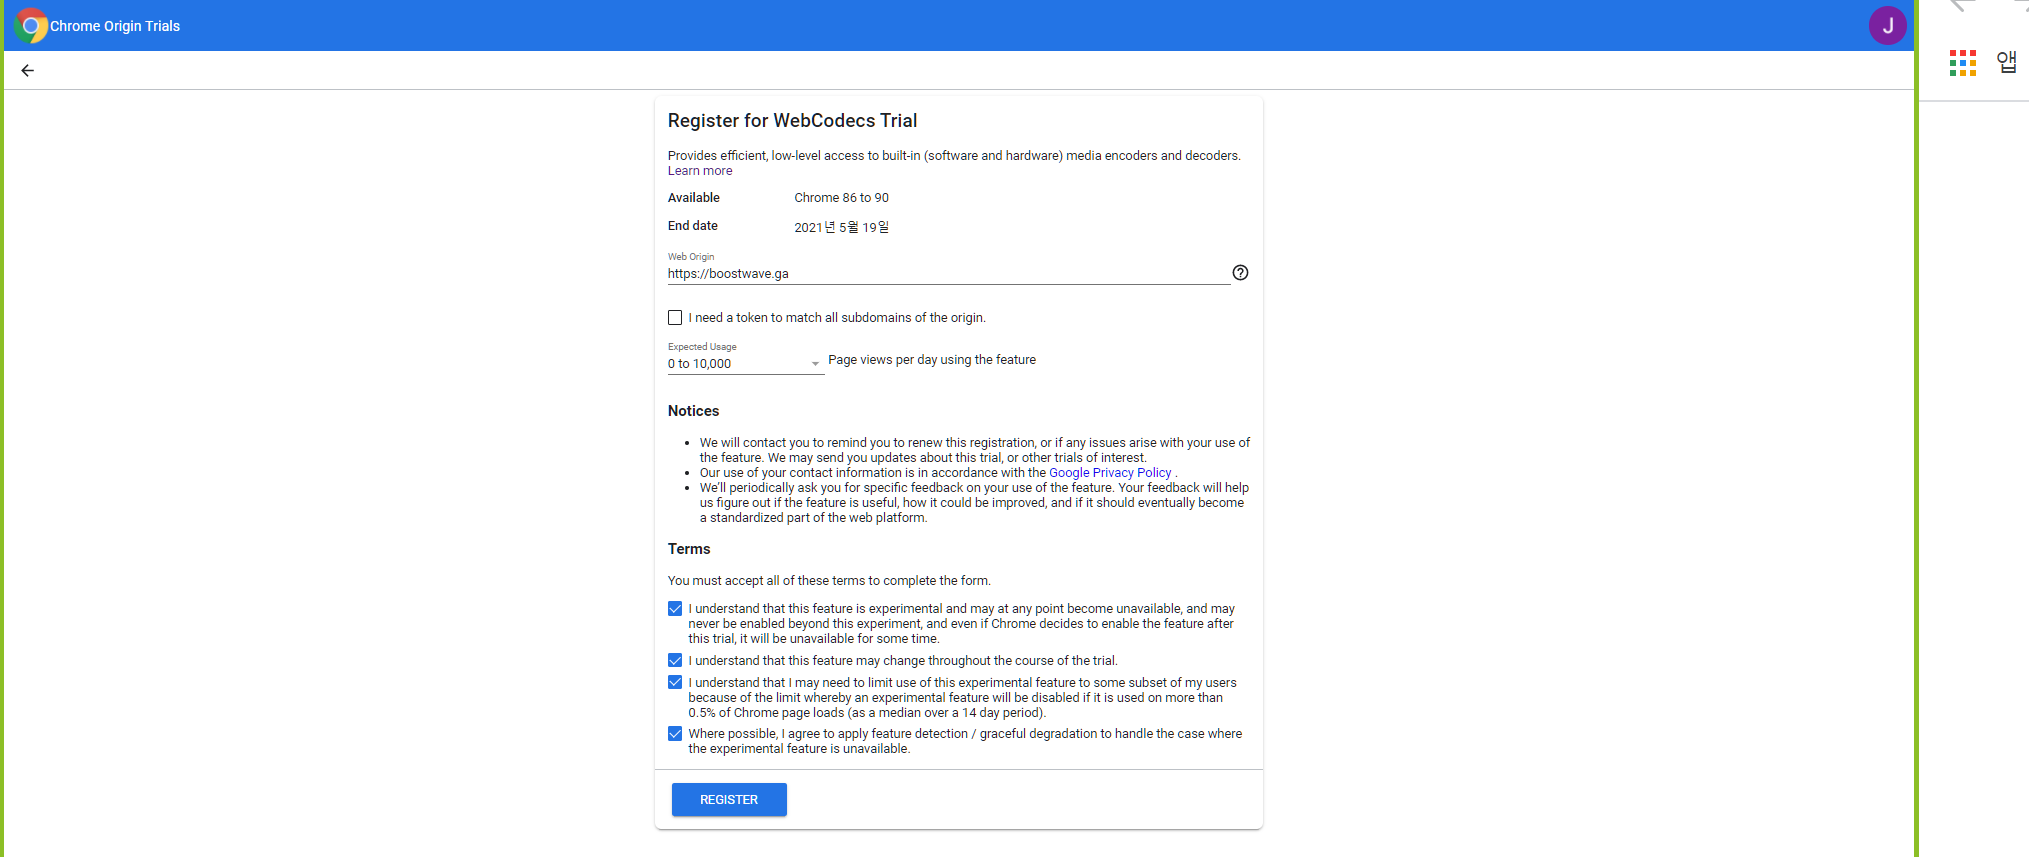Screen dimensions: 2029x857
Task: Click the 'Terms' section heading
Action: click(x=689, y=549)
